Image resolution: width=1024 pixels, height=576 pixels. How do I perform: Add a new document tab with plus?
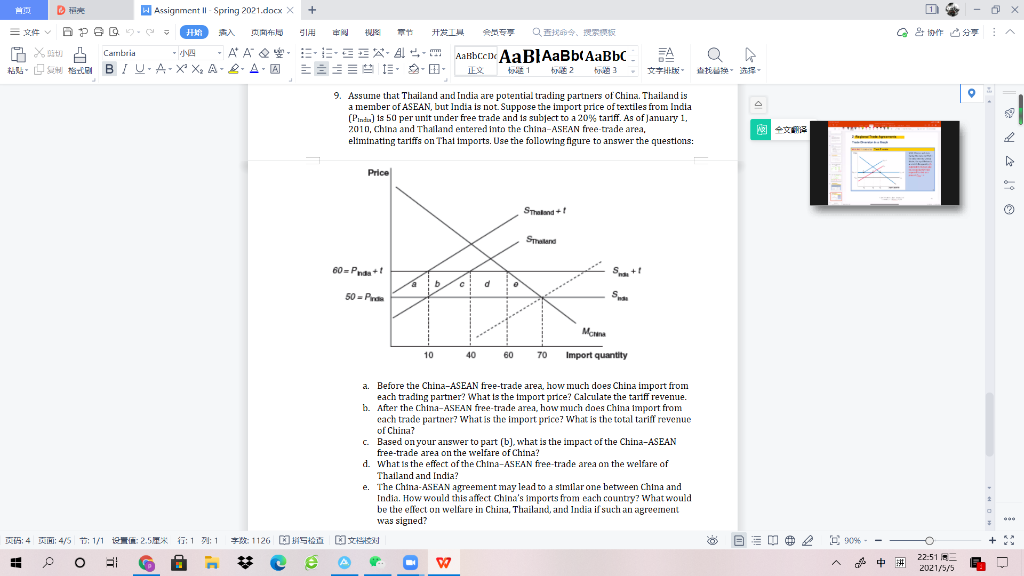click(x=312, y=10)
